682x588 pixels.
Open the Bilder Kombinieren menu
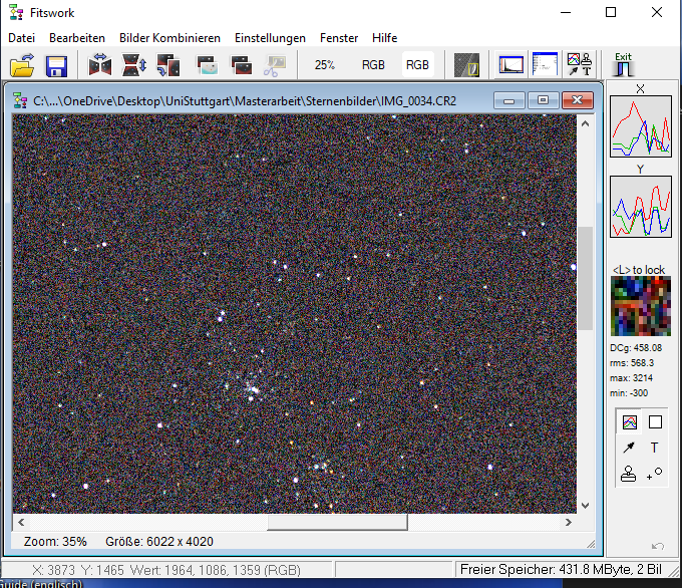coord(170,38)
